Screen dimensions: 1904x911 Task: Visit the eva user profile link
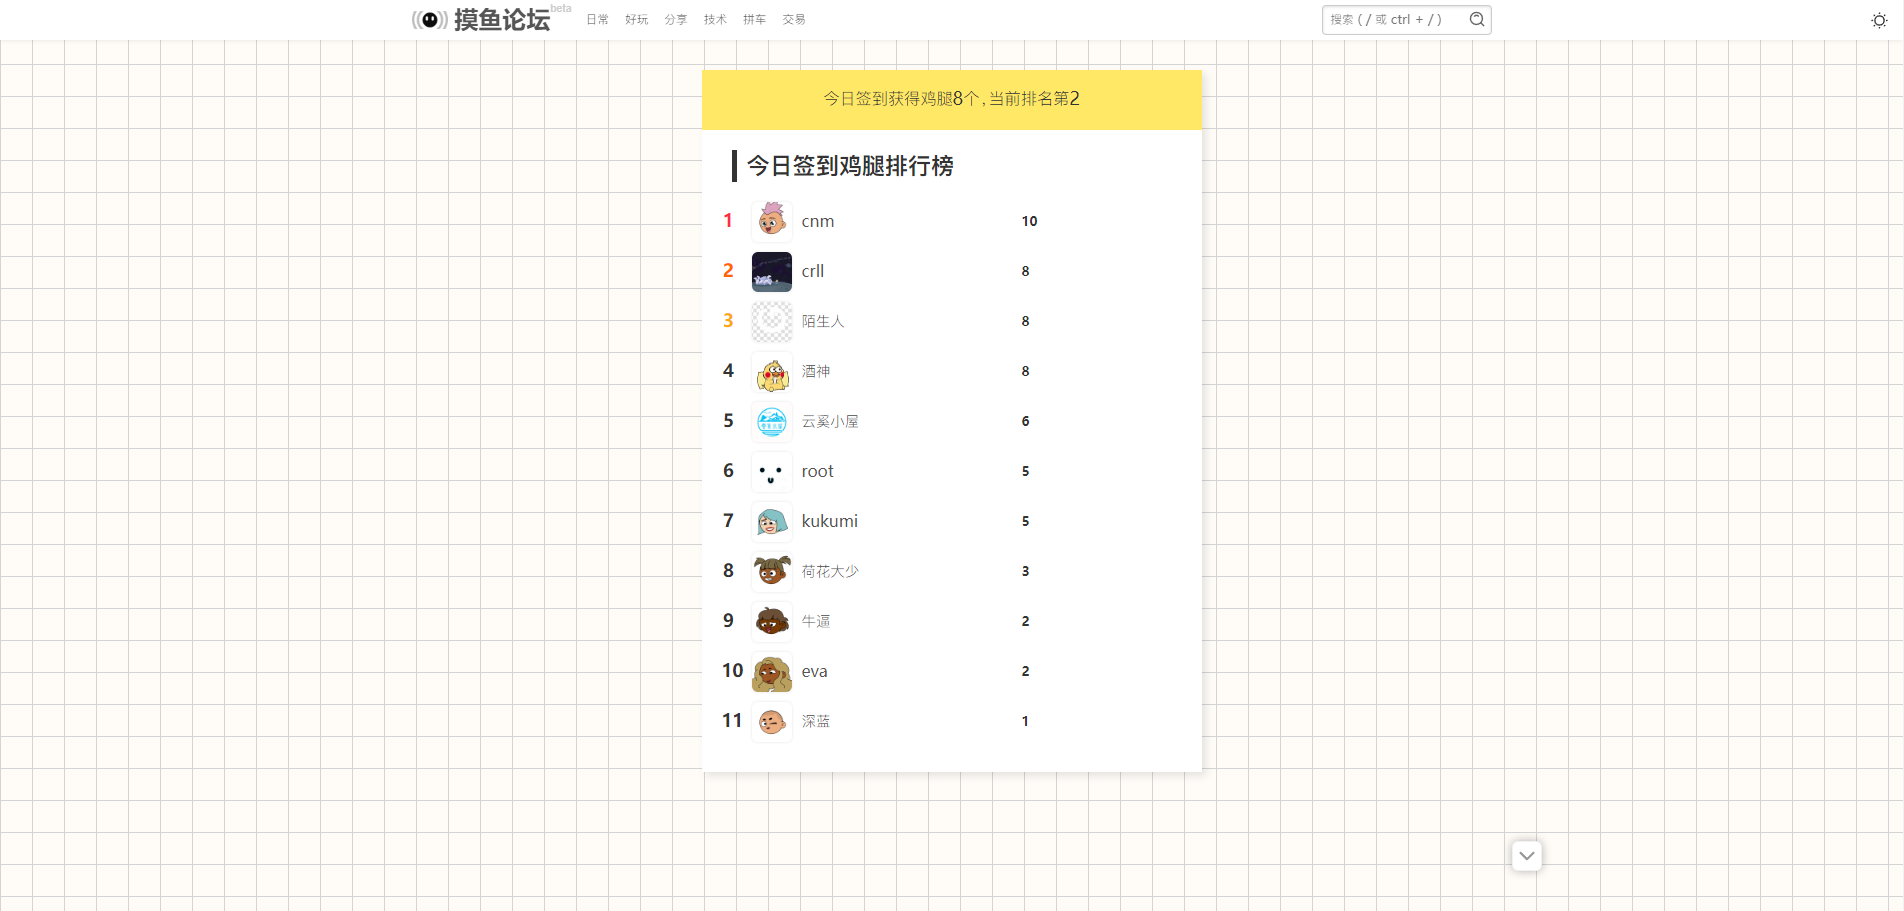[814, 671]
